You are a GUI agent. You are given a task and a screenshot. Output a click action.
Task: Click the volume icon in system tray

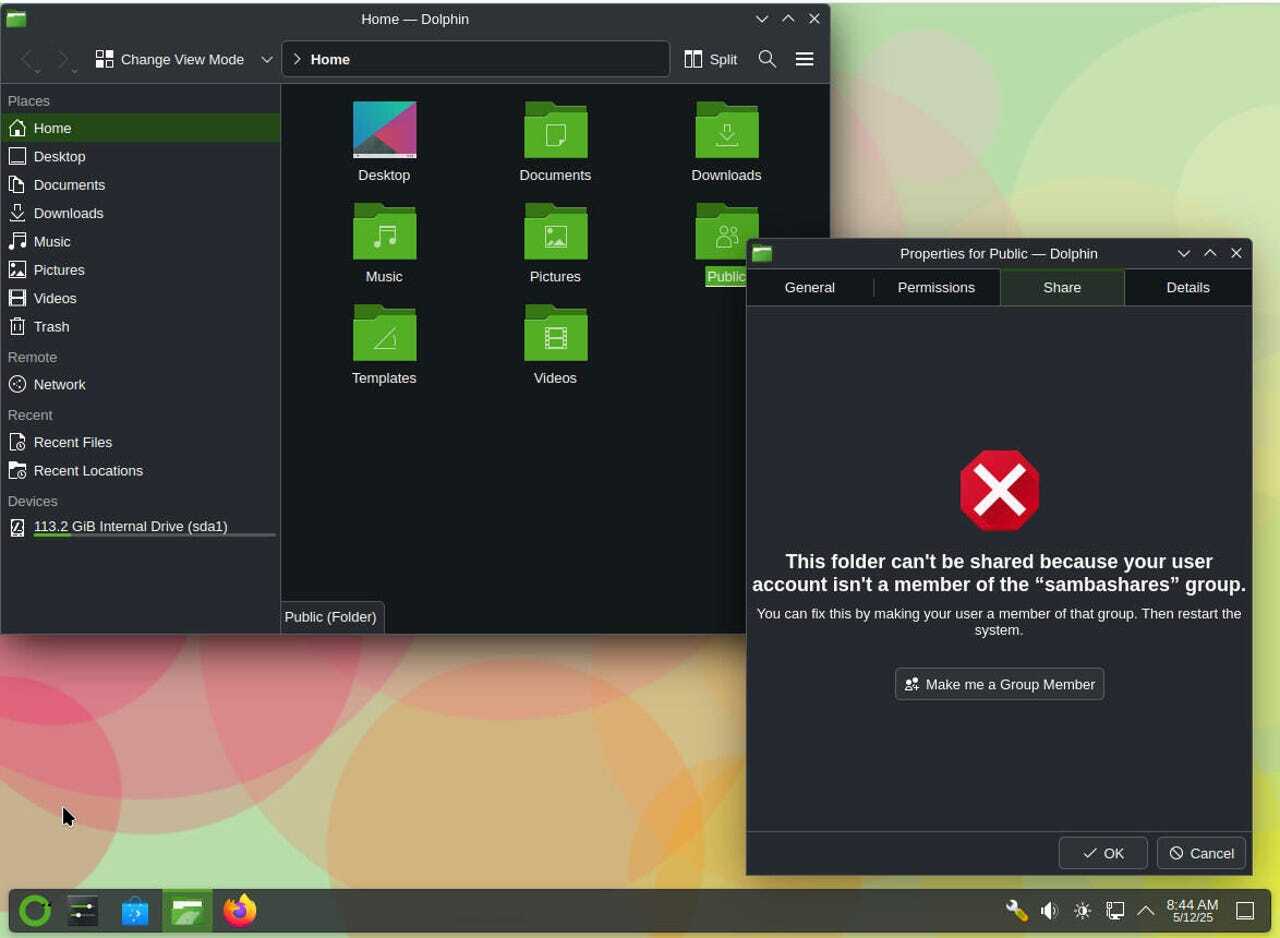(x=1048, y=910)
